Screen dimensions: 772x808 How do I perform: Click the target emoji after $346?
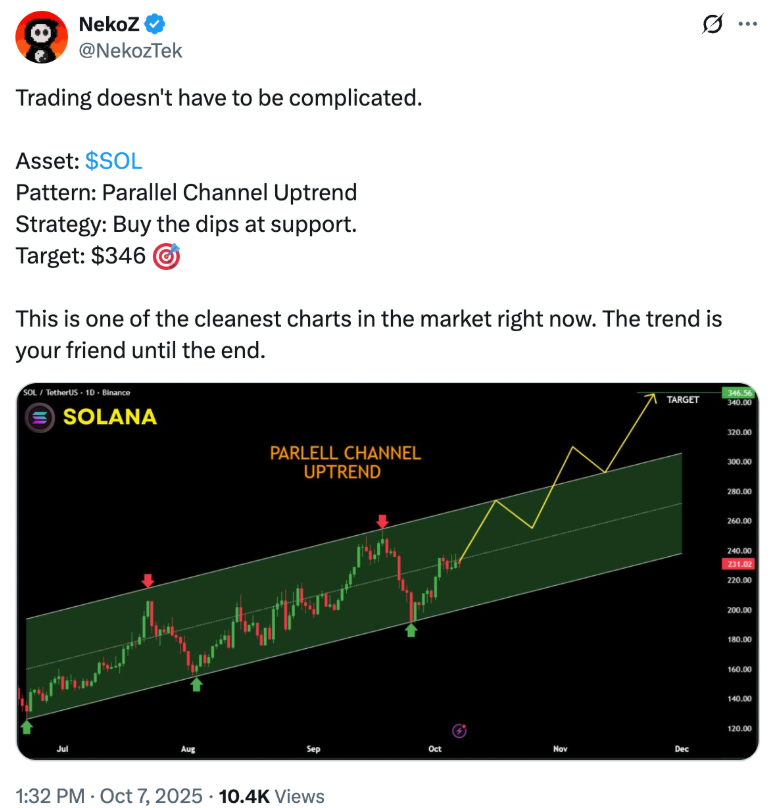pyautogui.click(x=167, y=257)
